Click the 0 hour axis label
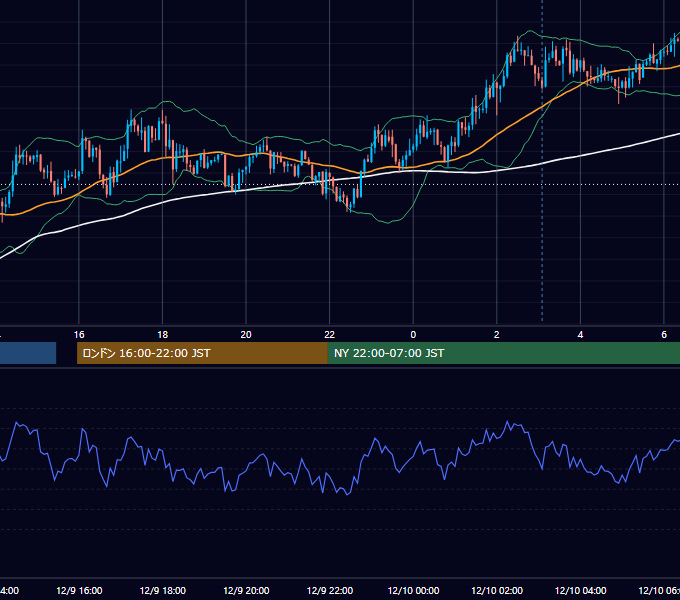Viewport: 680px width, 600px height. (413, 335)
